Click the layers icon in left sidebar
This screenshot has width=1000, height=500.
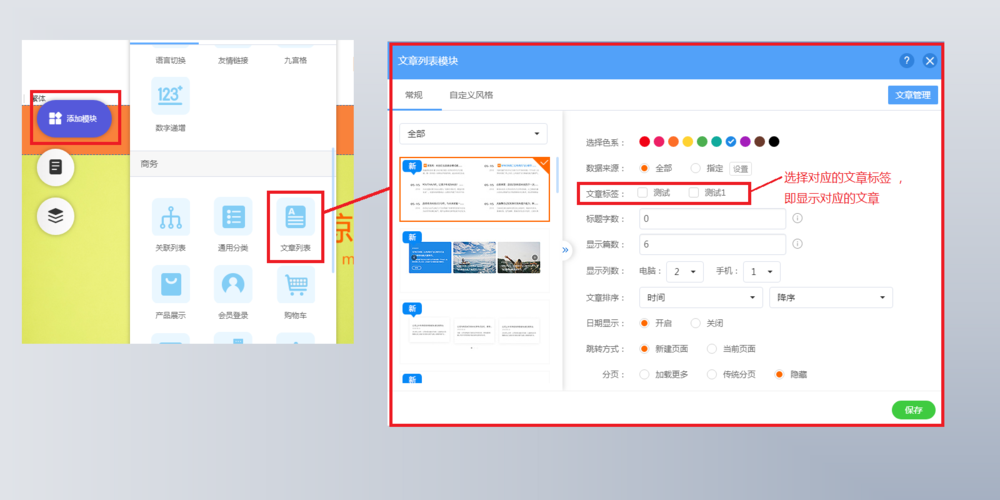[x=56, y=216]
